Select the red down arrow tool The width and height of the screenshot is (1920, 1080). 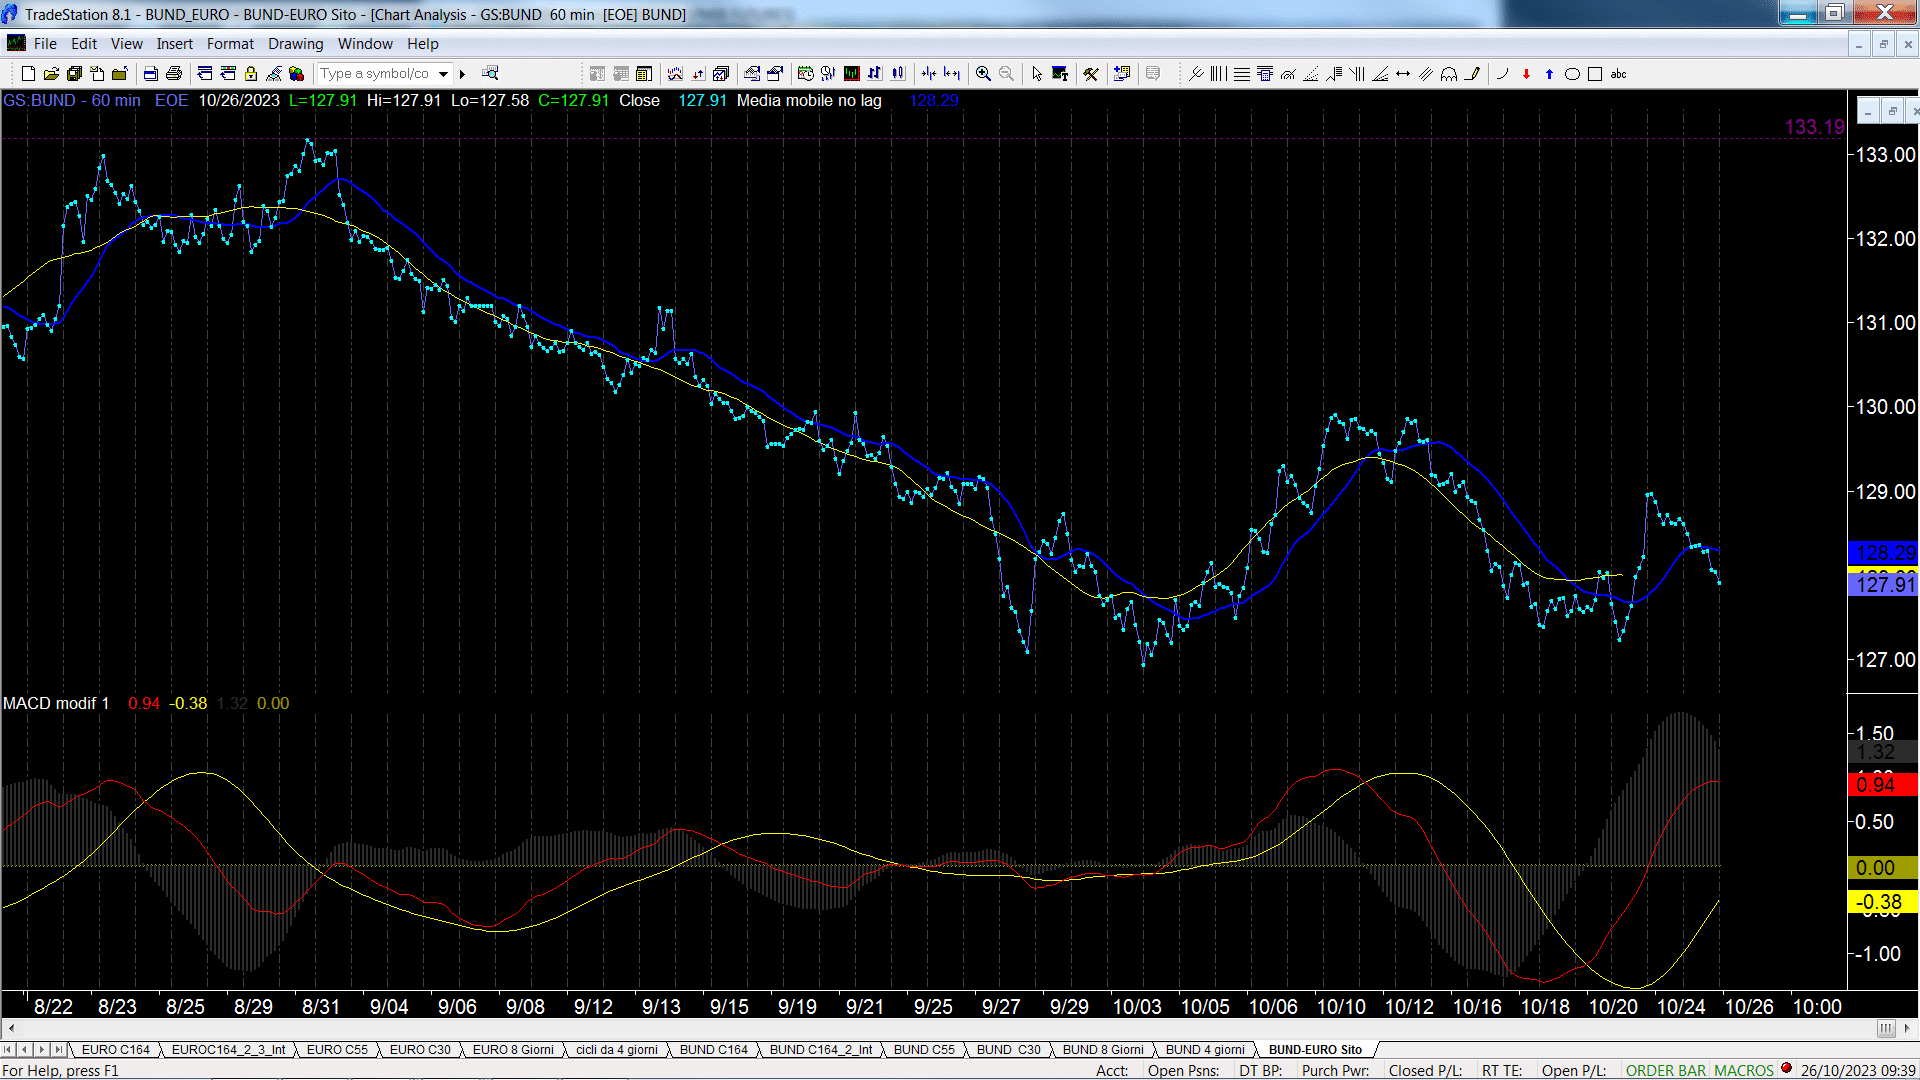click(x=1526, y=74)
